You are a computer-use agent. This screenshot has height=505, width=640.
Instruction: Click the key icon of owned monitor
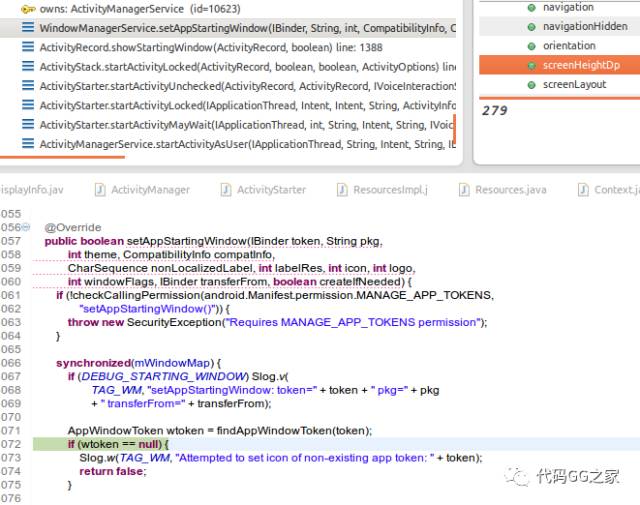coord(28,9)
